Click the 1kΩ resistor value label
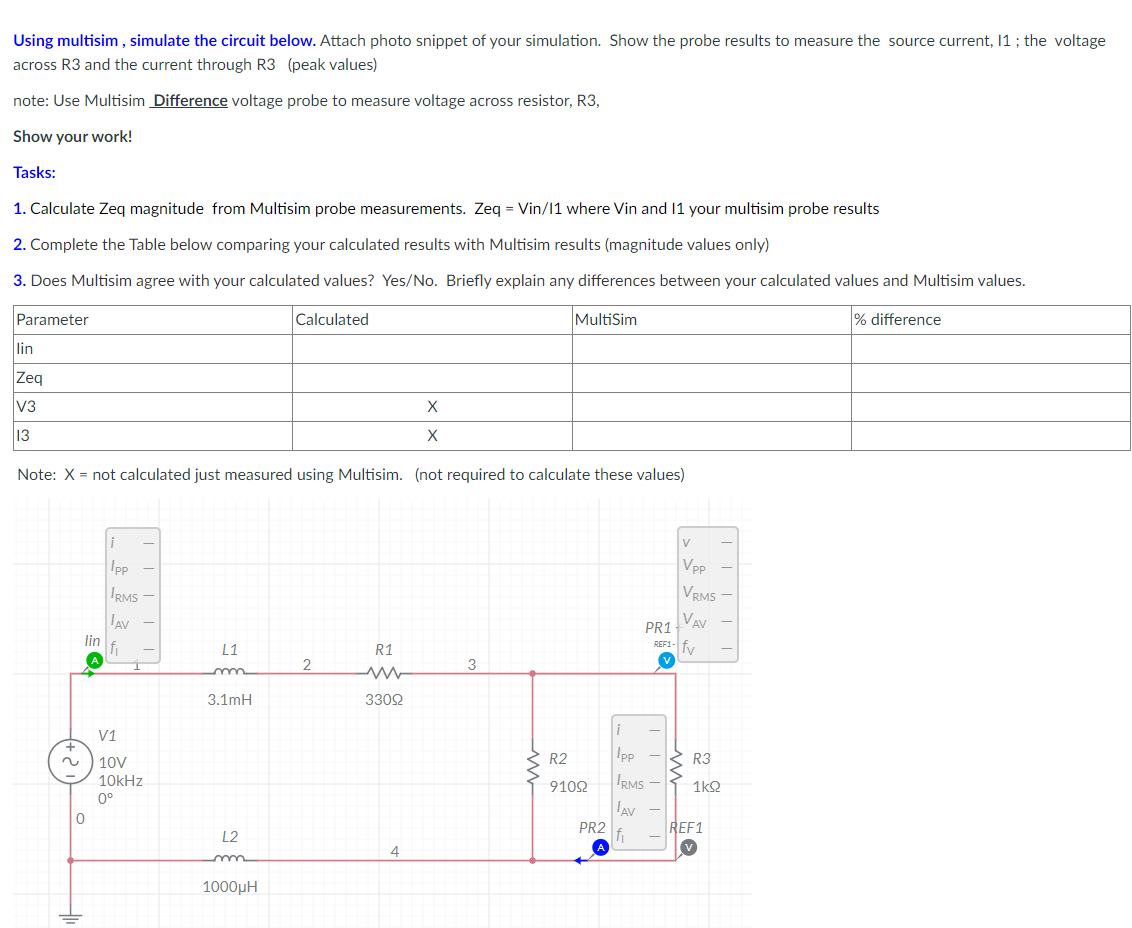Viewport: 1132px width, 928px height. (x=707, y=786)
